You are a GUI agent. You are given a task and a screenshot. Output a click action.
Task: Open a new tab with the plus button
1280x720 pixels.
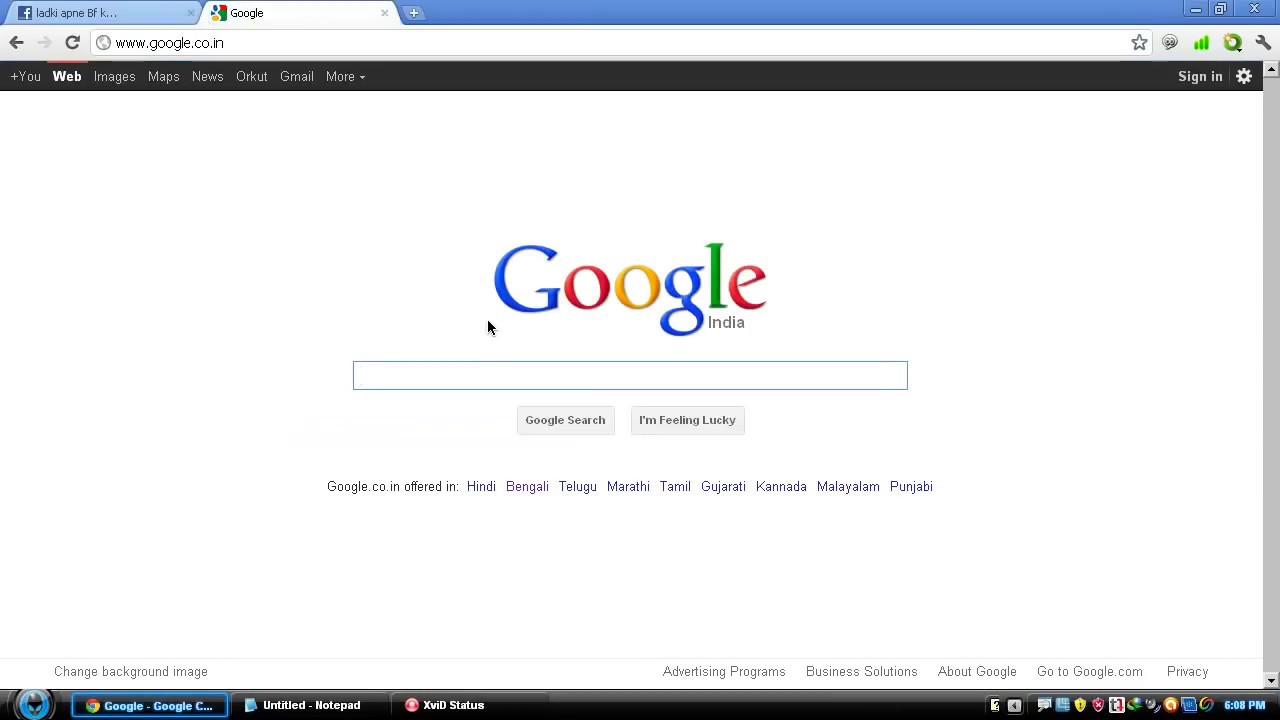413,13
